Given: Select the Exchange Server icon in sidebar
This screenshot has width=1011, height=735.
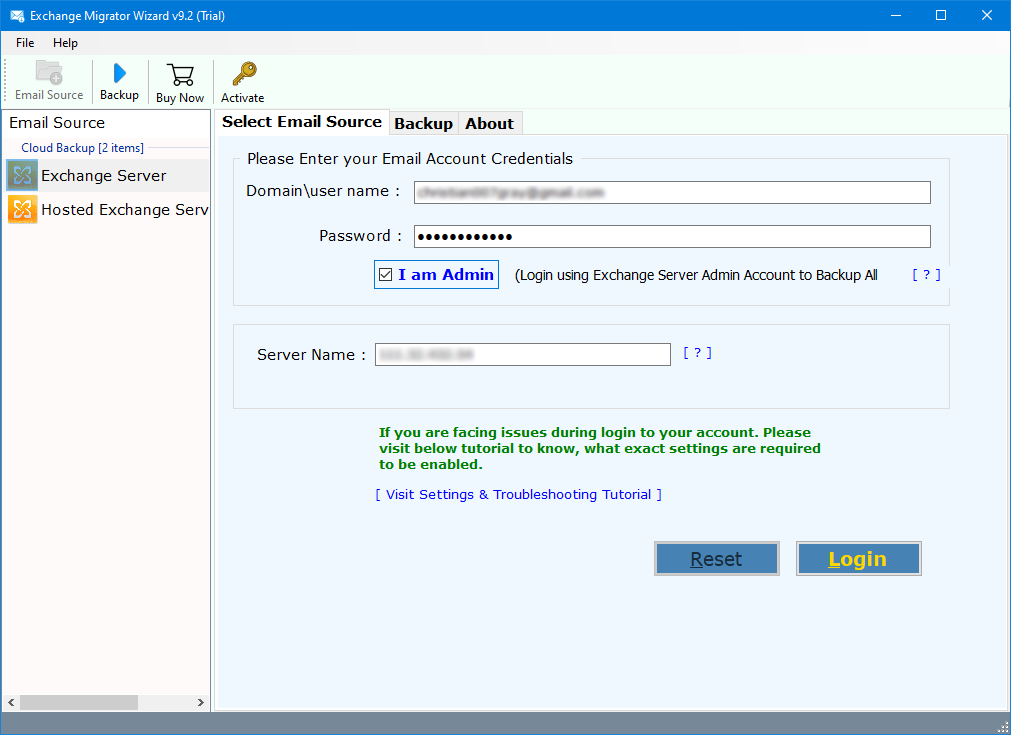Looking at the screenshot, I should point(23,175).
